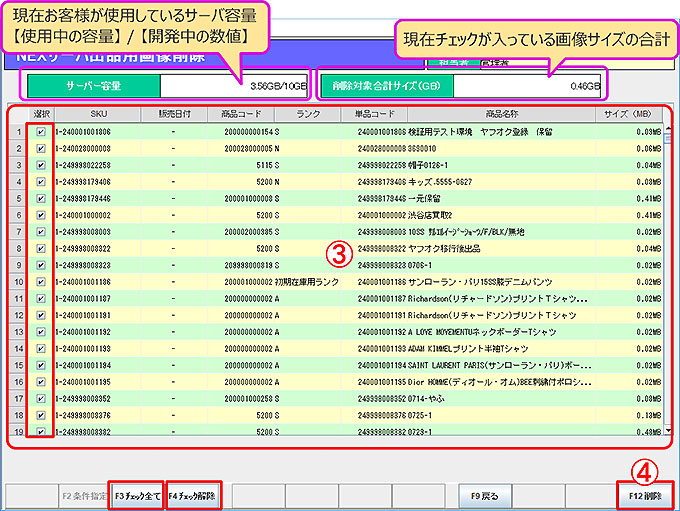This screenshot has width=680, height=511.
Task: Click the 商品コード column header
Action: [x=241, y=114]
